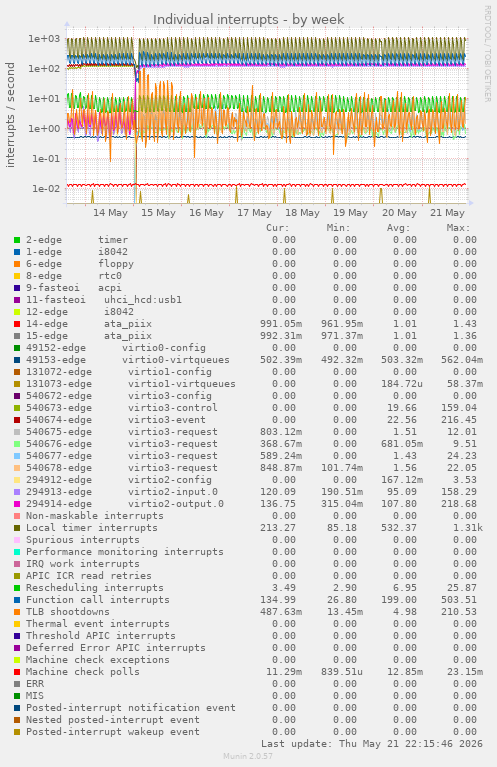Click the orange TLB shootdowns legend swatch
The height and width of the screenshot is (767, 497).
(x=17, y=612)
